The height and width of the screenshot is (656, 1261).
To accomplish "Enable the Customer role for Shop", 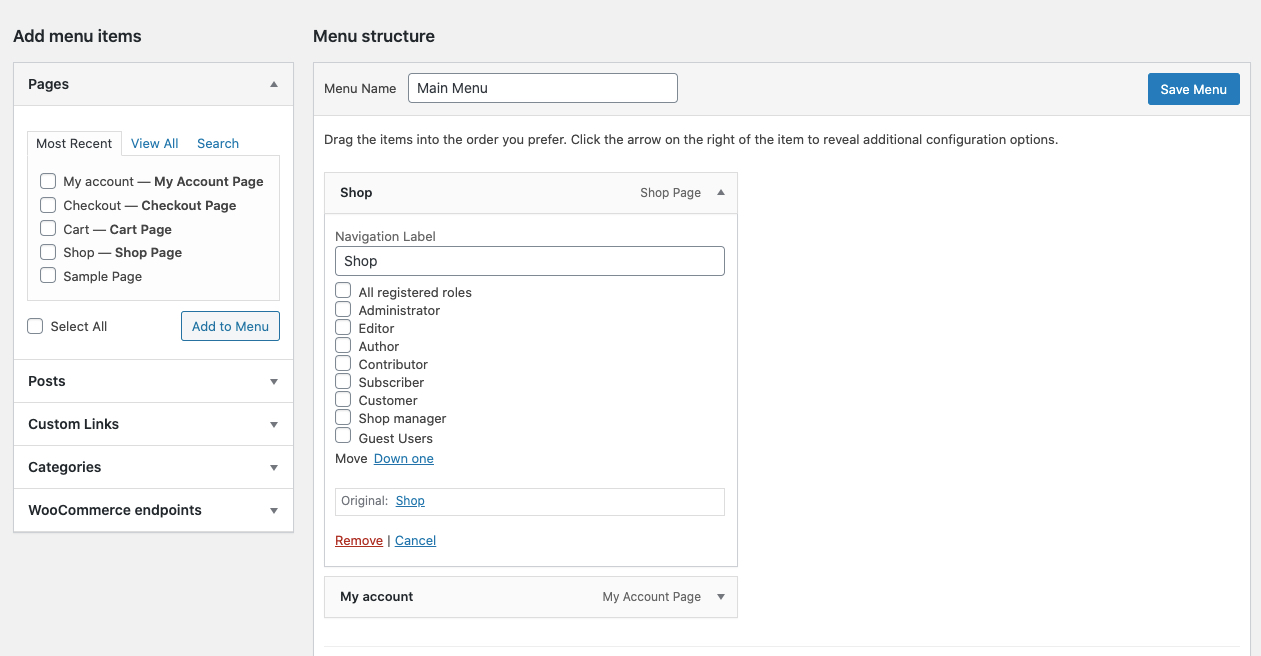I will pos(343,400).
